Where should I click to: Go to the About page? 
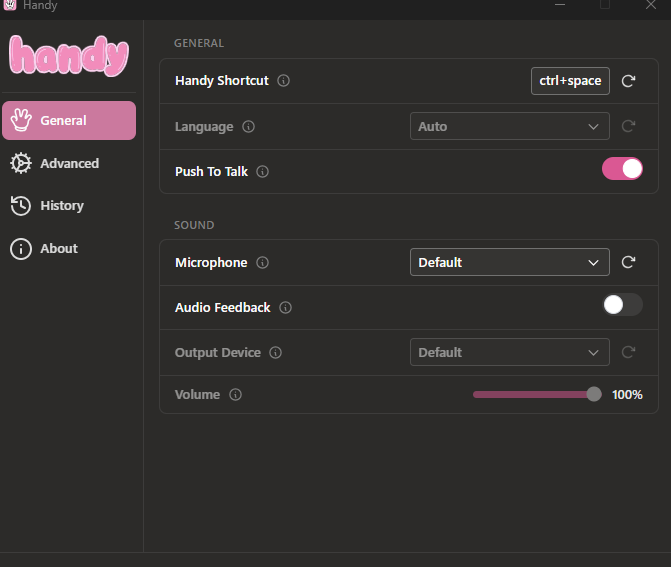pos(58,249)
